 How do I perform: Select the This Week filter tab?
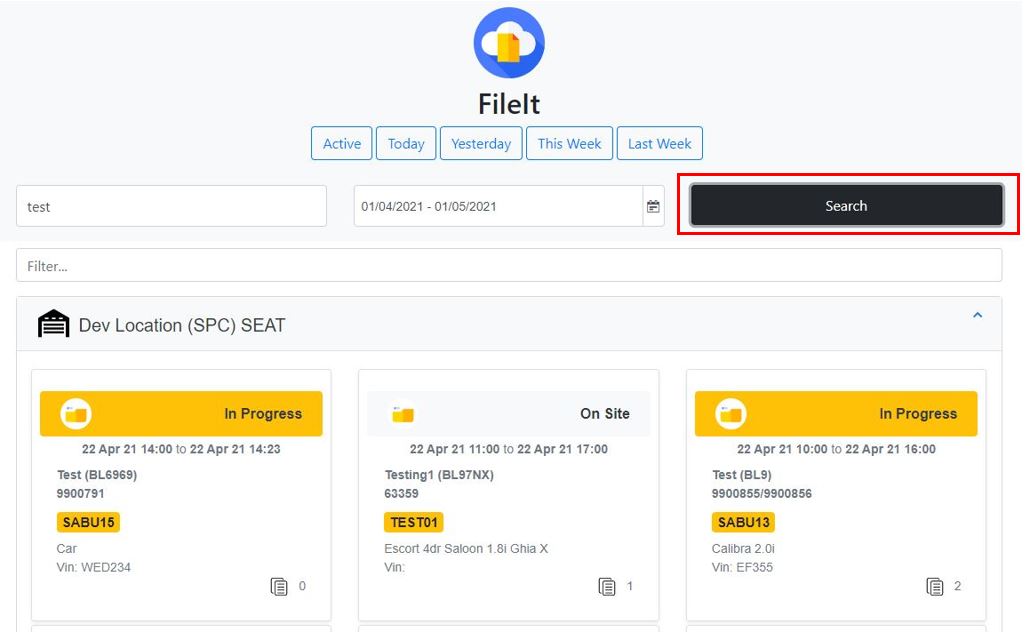coord(569,143)
